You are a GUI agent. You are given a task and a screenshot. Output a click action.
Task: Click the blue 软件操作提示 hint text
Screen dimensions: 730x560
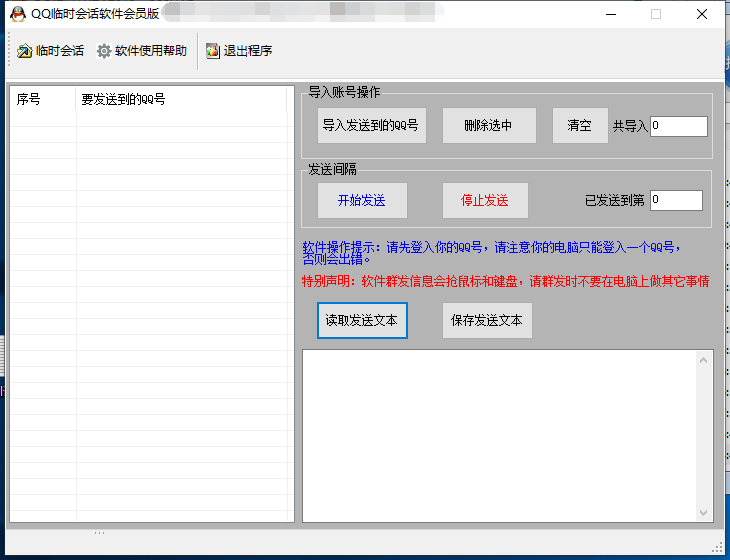(492, 253)
